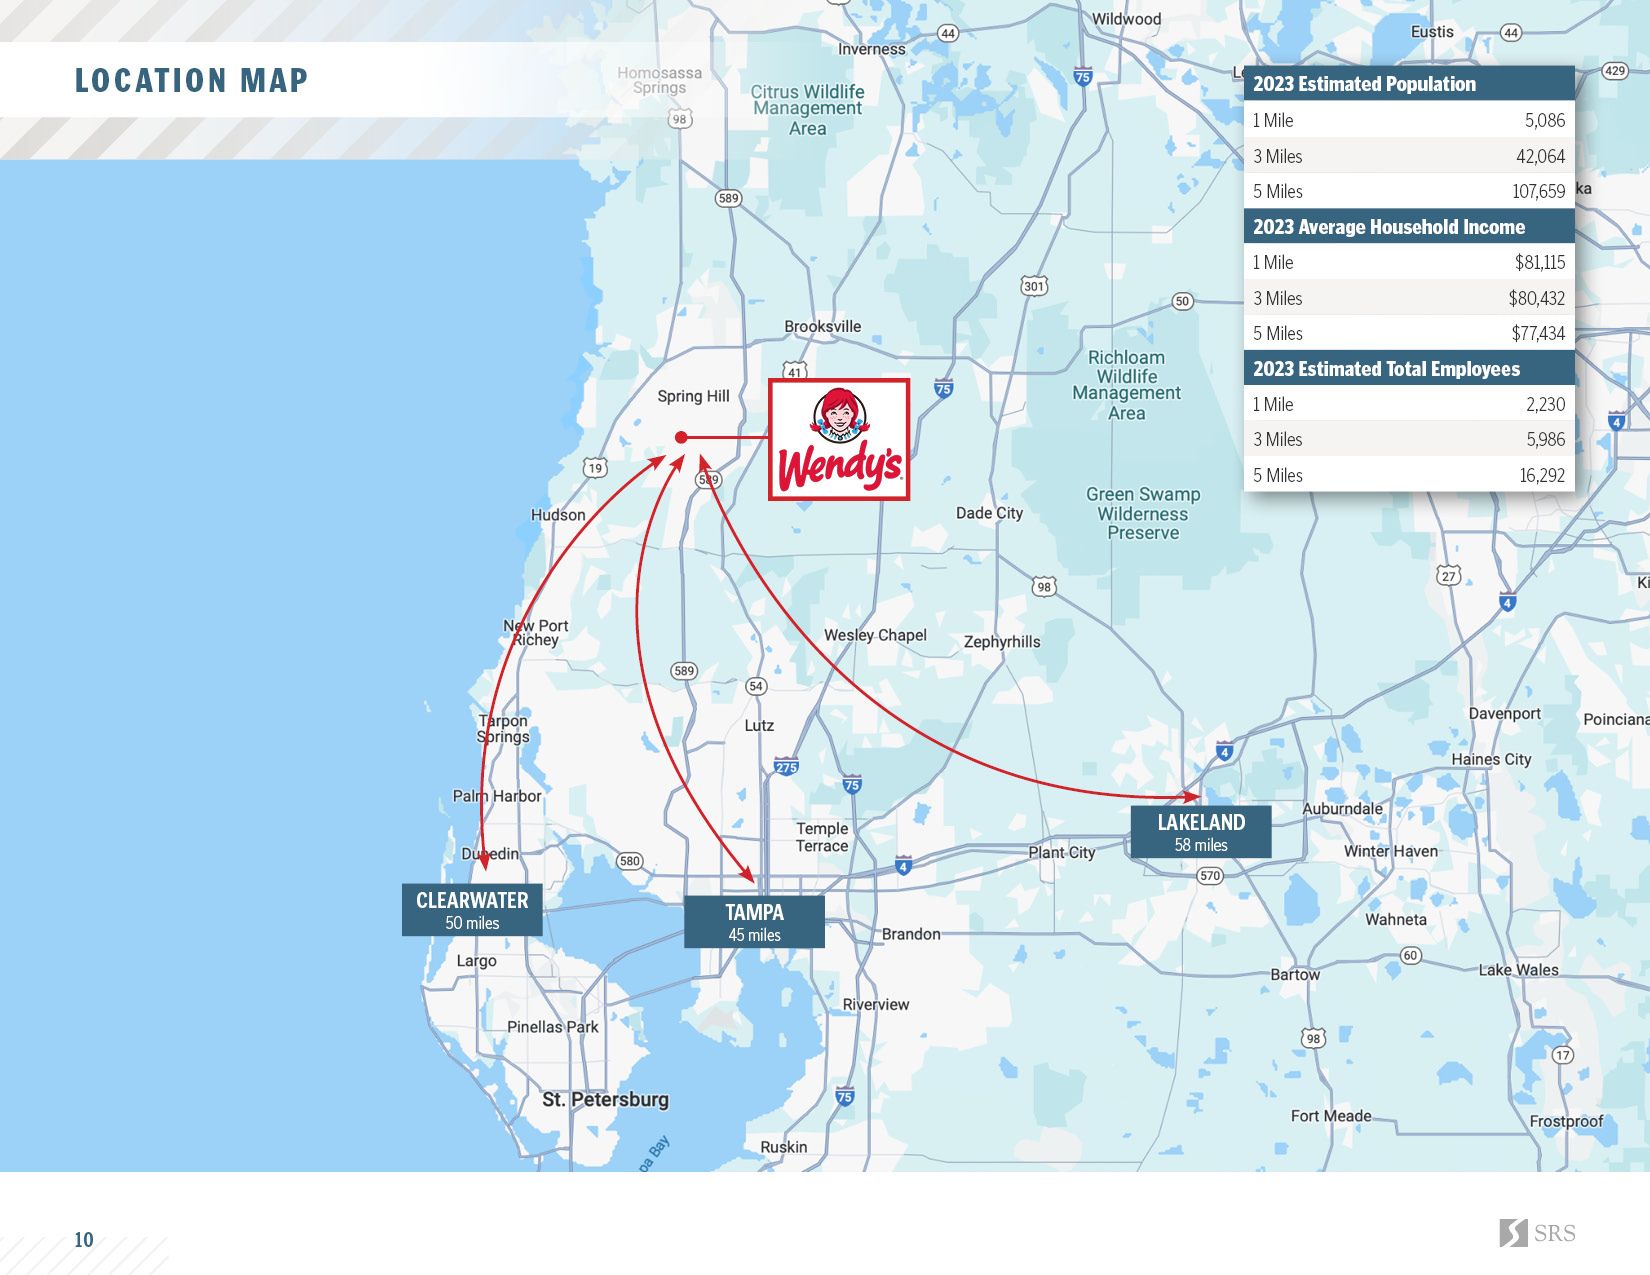1650x1275 pixels.
Task: Click the Wesley Chapel map label
Action: 875,635
